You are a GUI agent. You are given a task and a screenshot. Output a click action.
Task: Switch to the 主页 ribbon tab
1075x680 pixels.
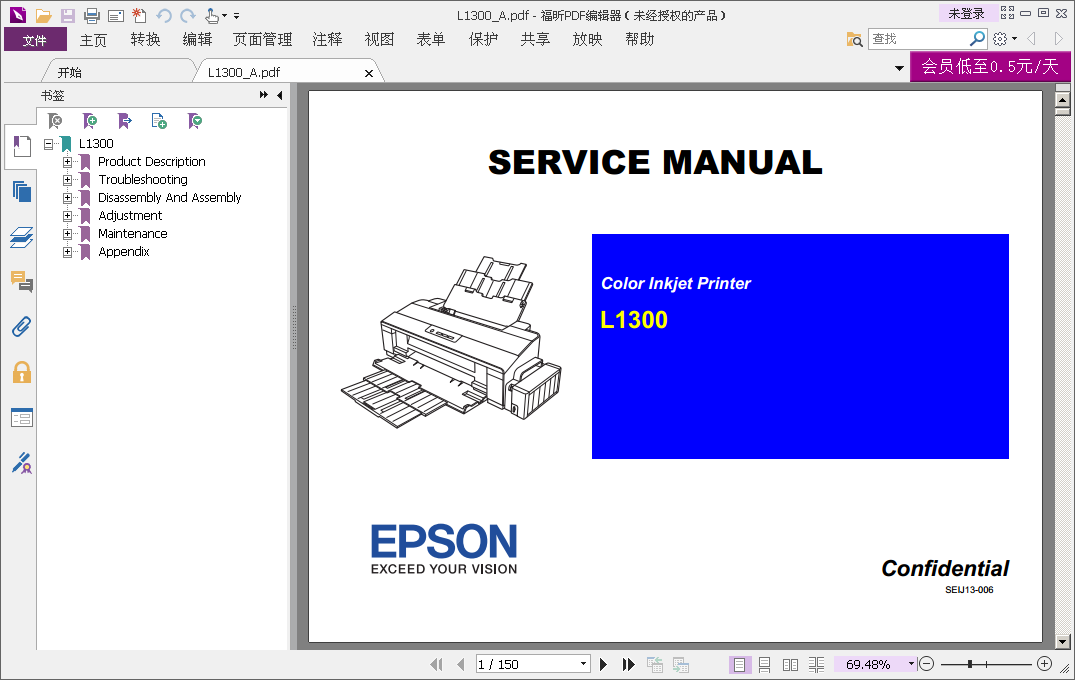(93, 40)
